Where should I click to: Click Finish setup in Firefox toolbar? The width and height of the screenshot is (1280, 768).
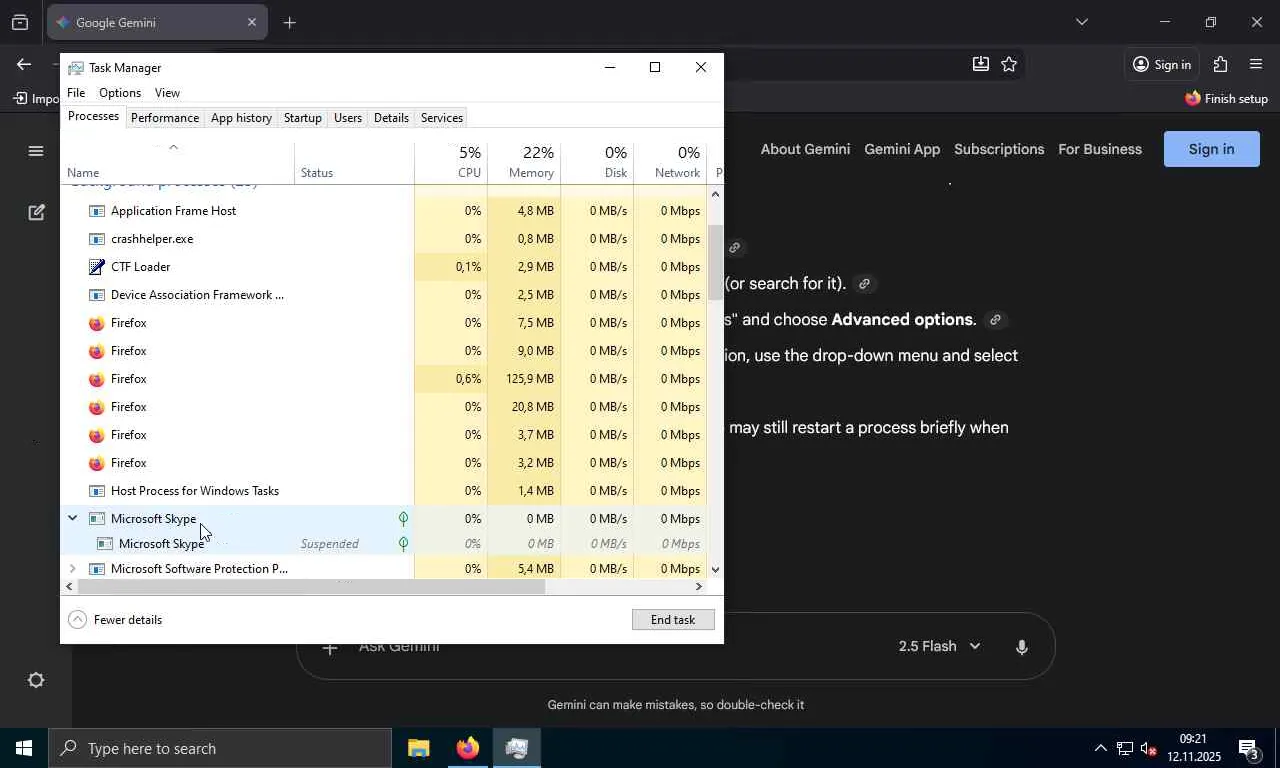pyautogui.click(x=1226, y=99)
